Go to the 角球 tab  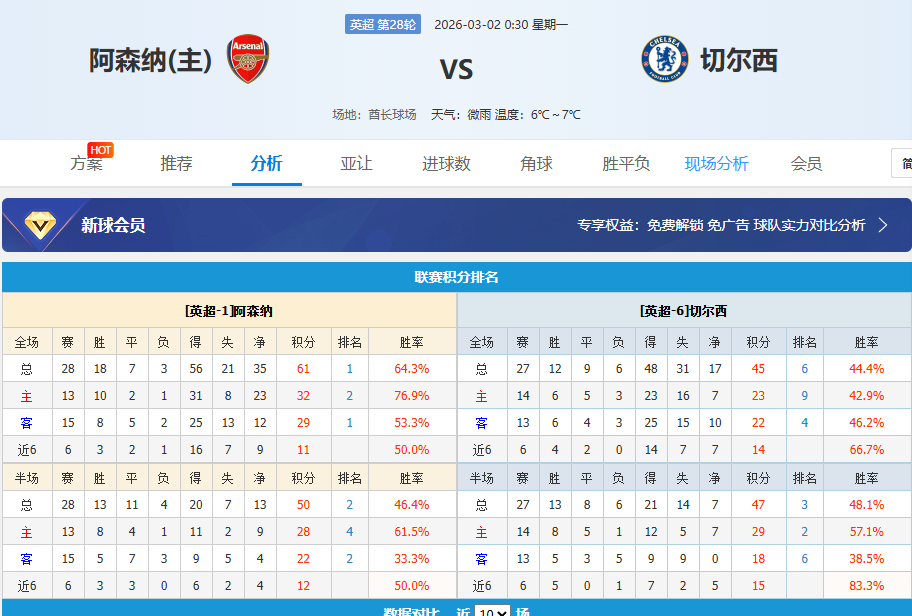tap(536, 164)
